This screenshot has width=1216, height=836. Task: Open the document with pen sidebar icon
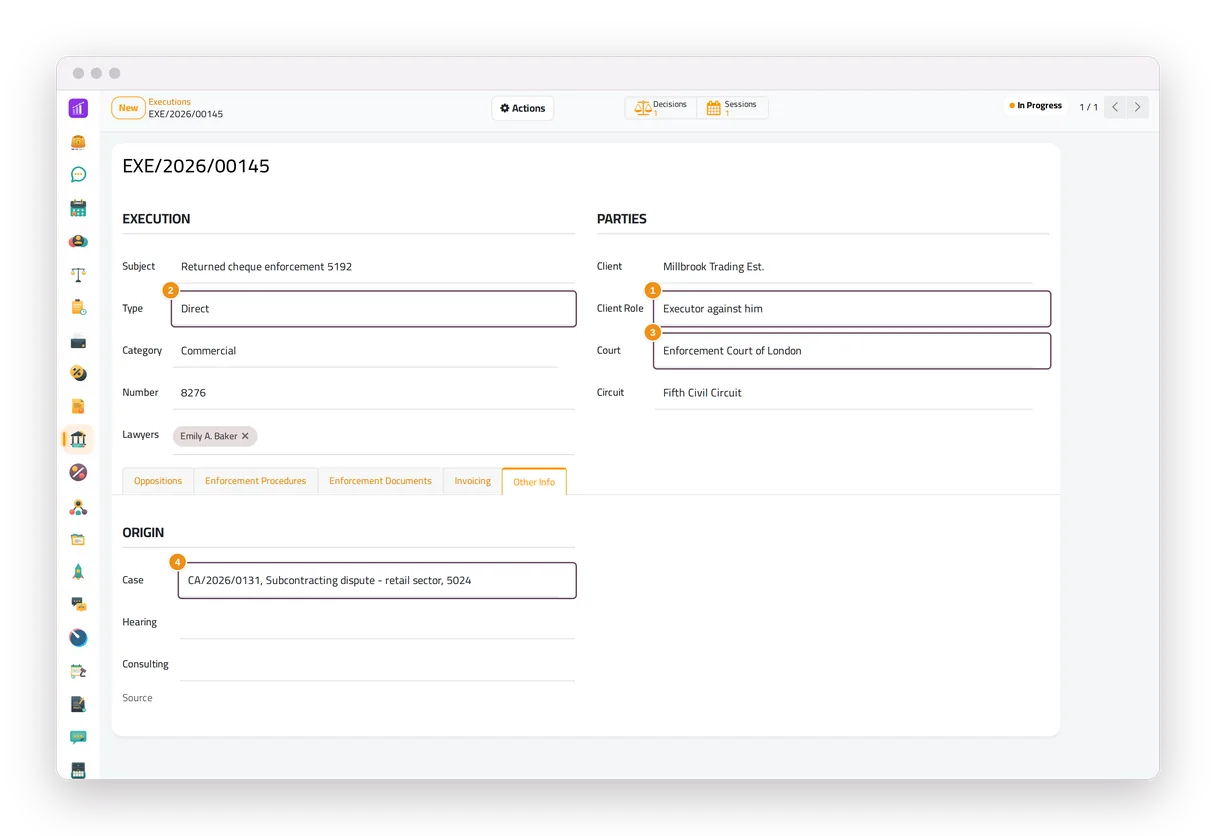[x=78, y=704]
